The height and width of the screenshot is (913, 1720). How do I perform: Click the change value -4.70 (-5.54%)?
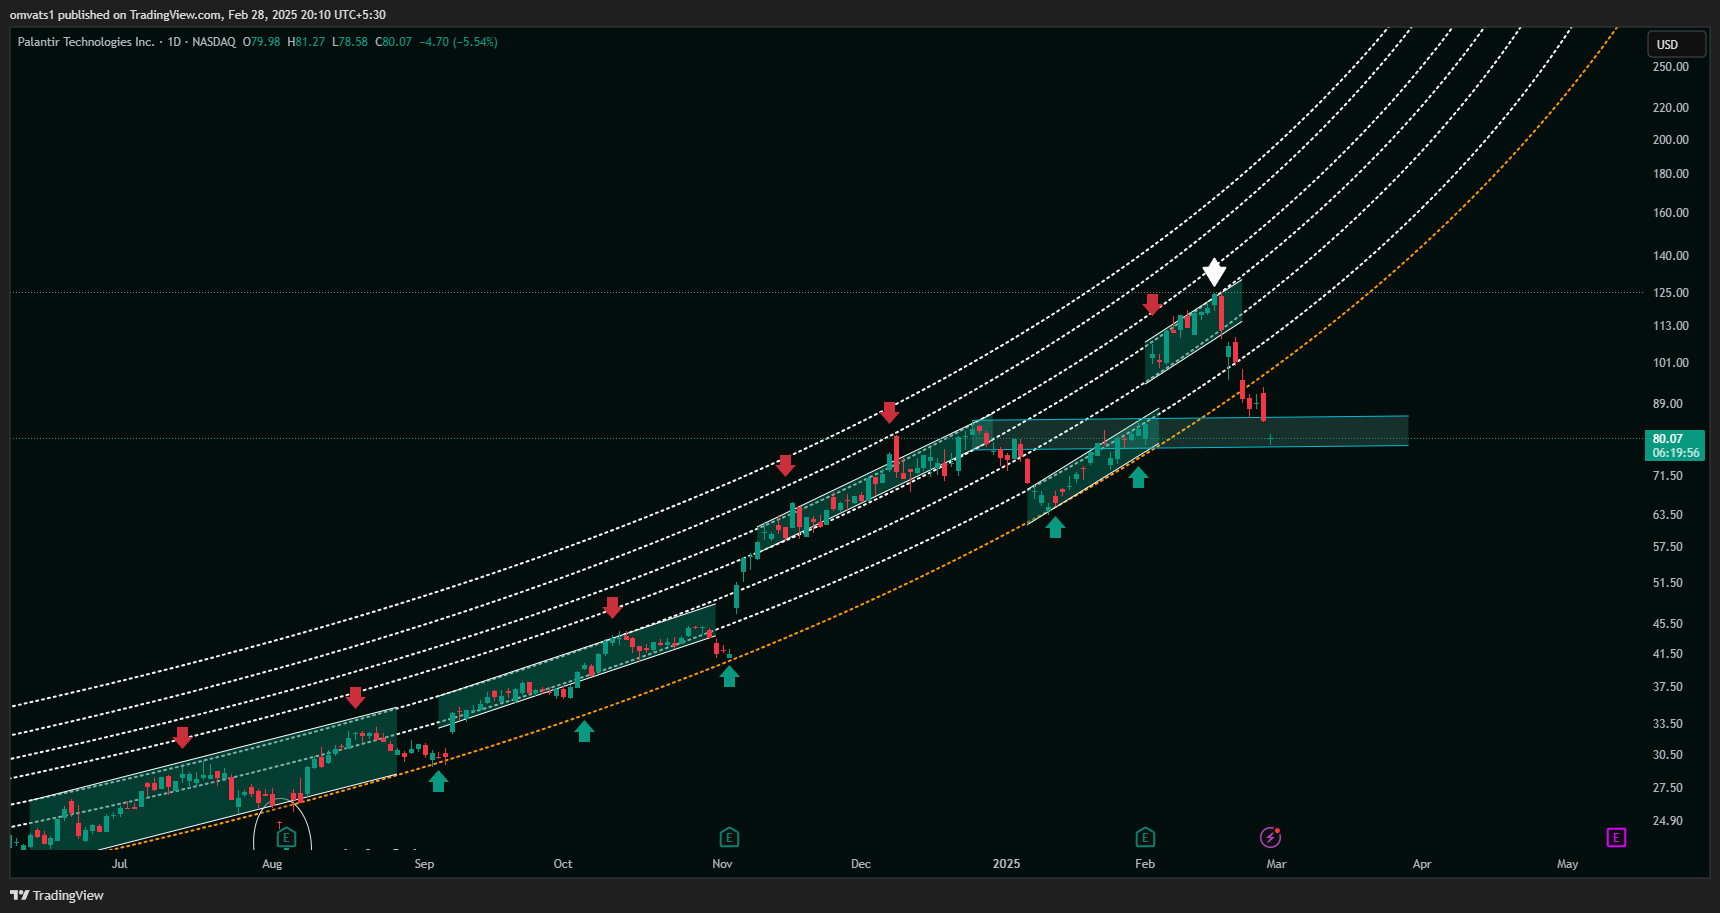coord(458,42)
